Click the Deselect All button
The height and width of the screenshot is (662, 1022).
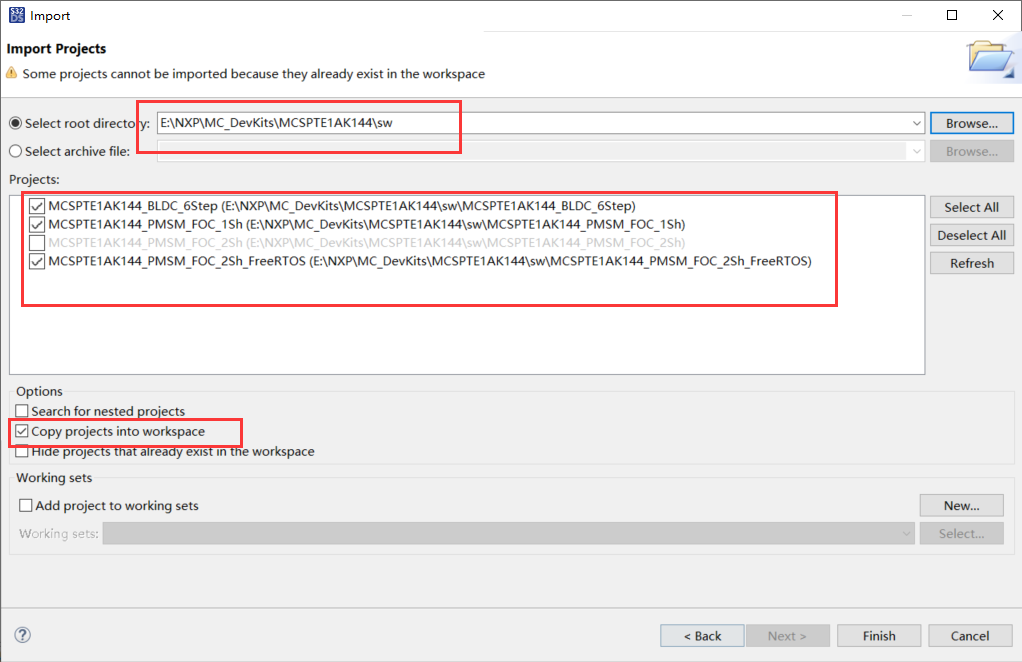972,235
